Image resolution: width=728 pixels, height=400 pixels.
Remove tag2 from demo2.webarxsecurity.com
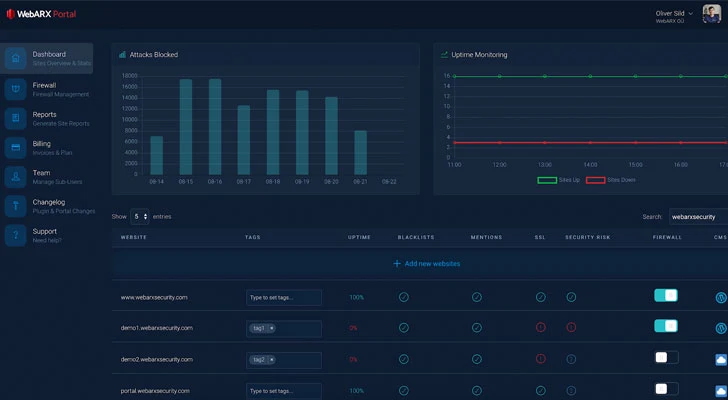click(272, 360)
